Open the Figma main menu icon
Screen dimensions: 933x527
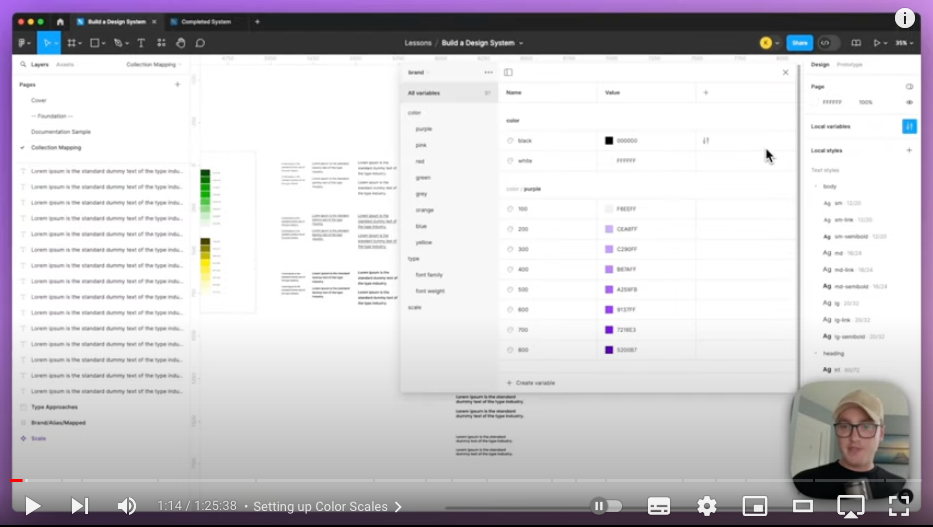[23, 43]
